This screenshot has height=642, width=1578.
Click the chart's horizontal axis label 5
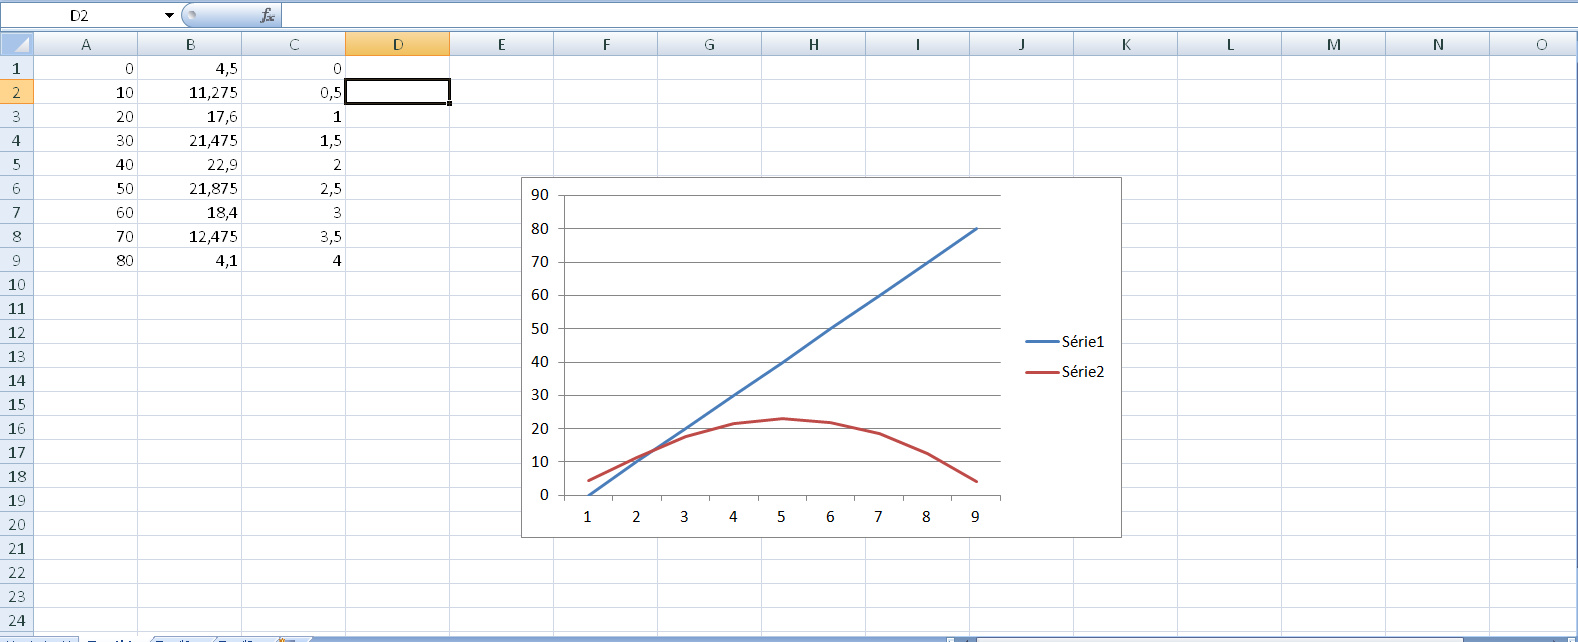[x=781, y=517]
